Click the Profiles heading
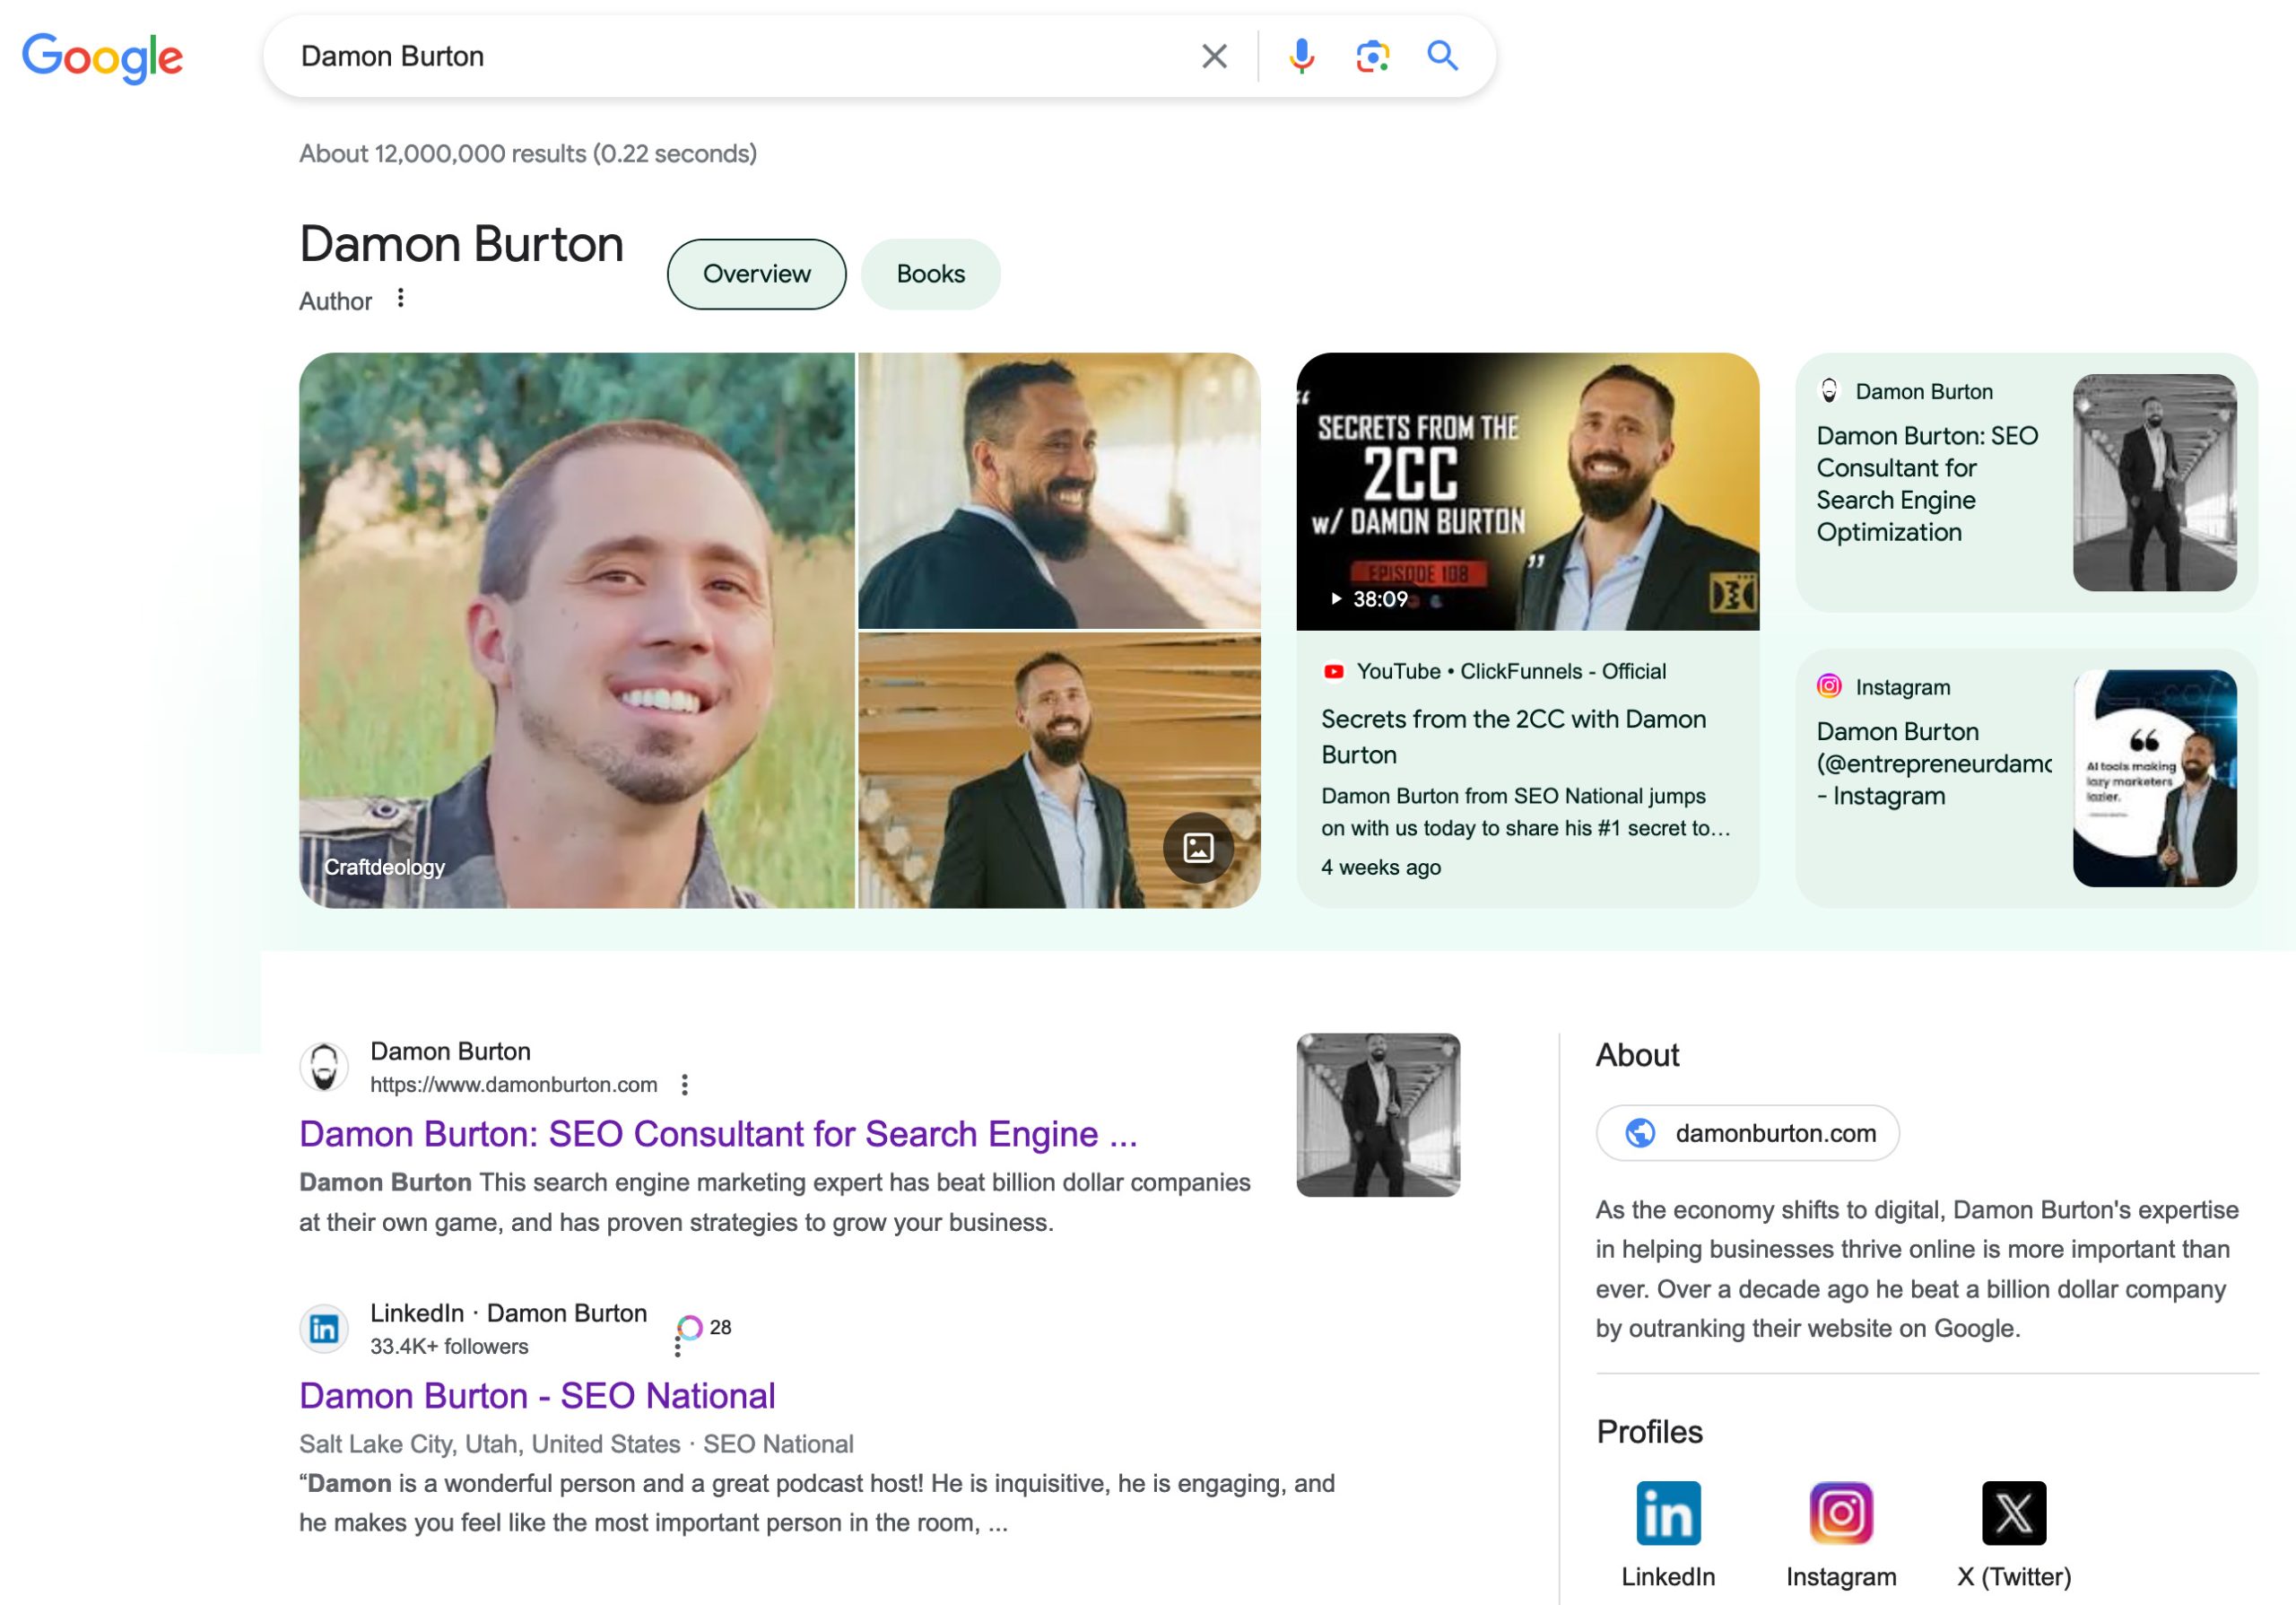 [x=1649, y=1432]
